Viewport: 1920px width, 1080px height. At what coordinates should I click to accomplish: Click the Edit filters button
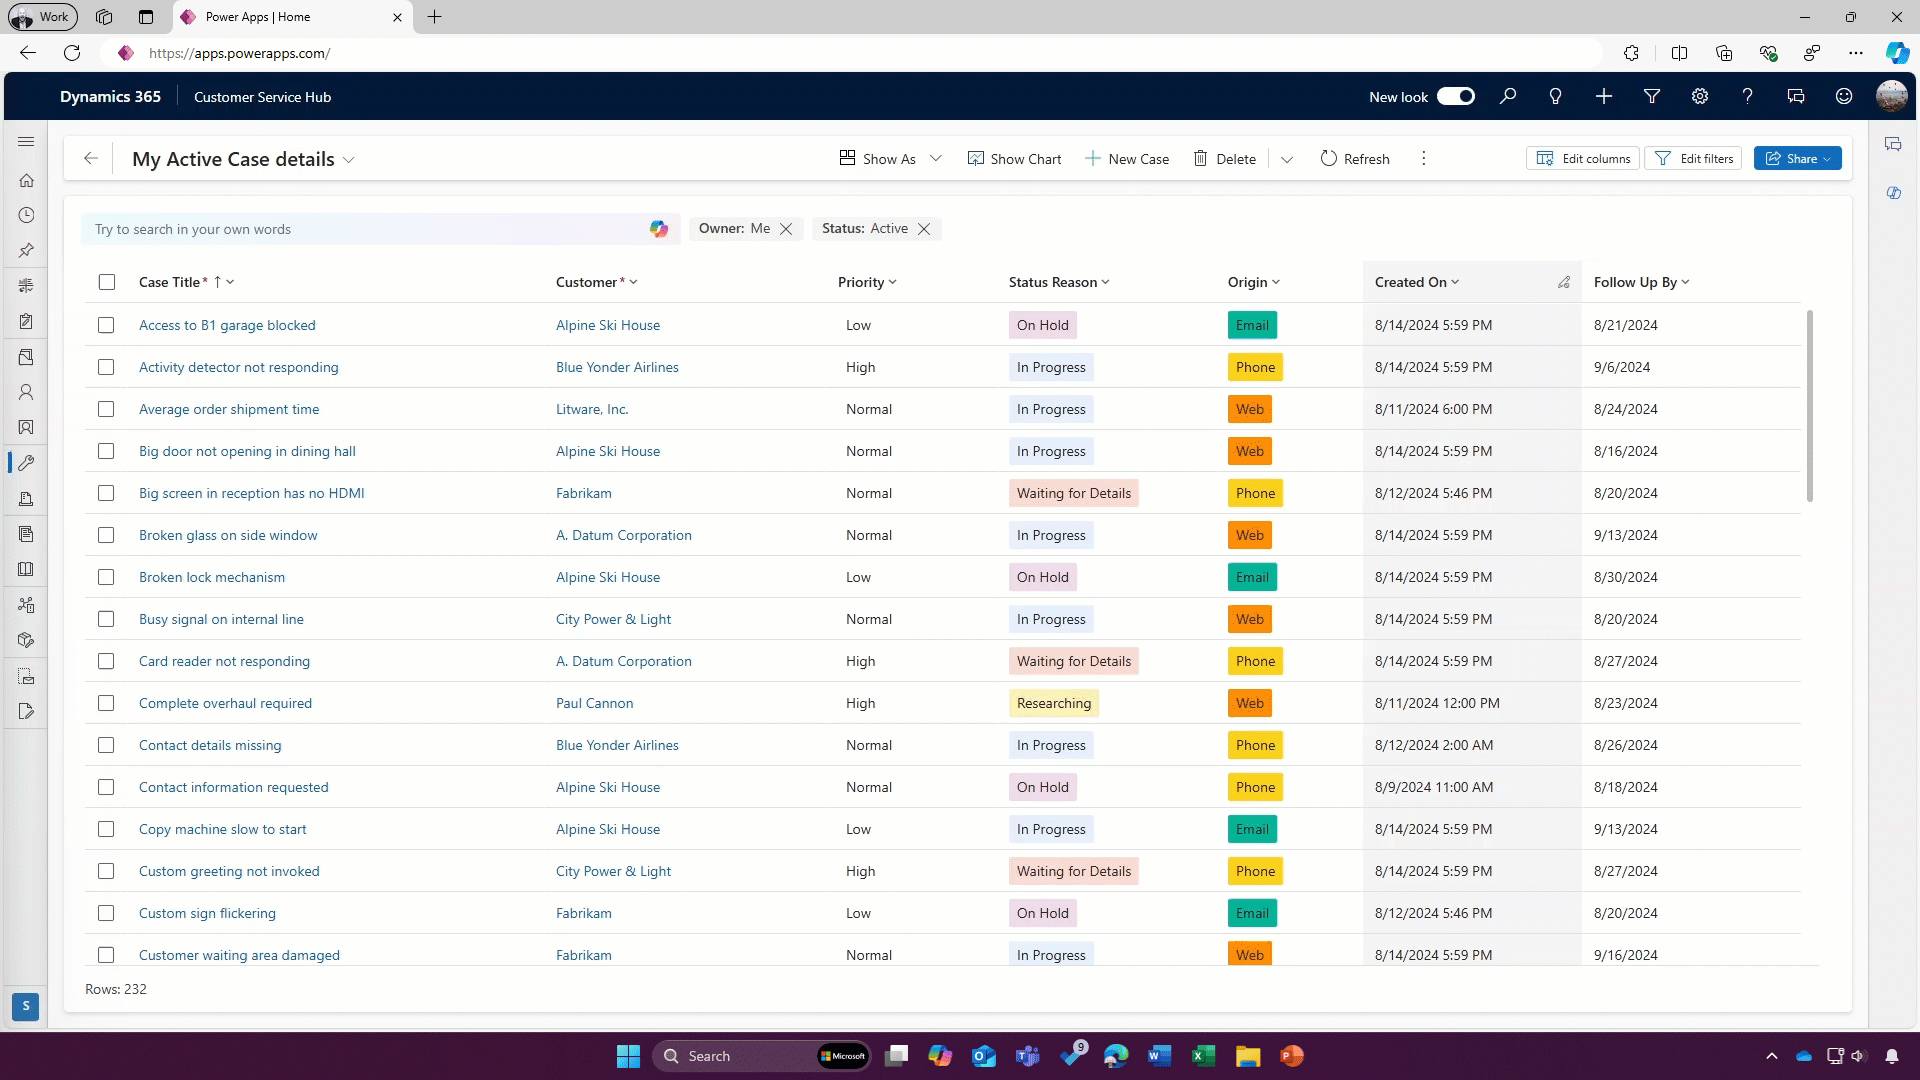1694,158
